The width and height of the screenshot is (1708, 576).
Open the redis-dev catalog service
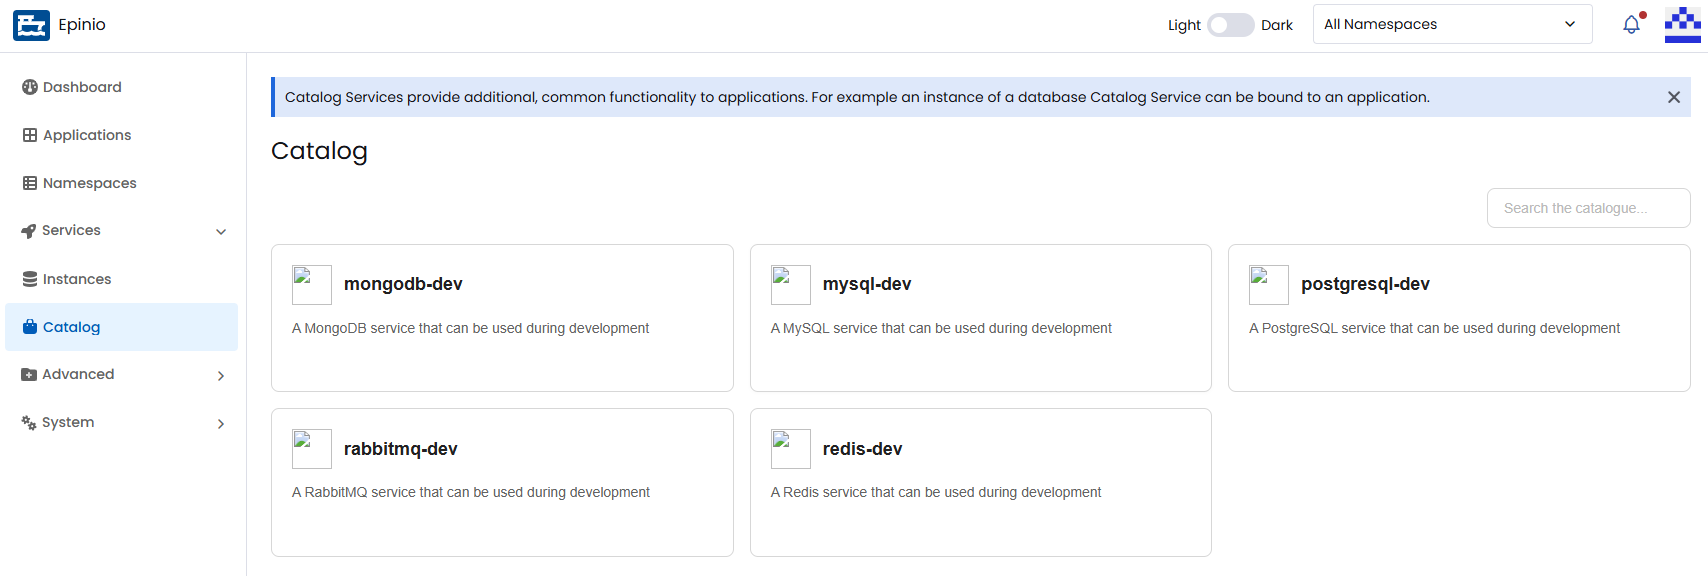pos(981,482)
